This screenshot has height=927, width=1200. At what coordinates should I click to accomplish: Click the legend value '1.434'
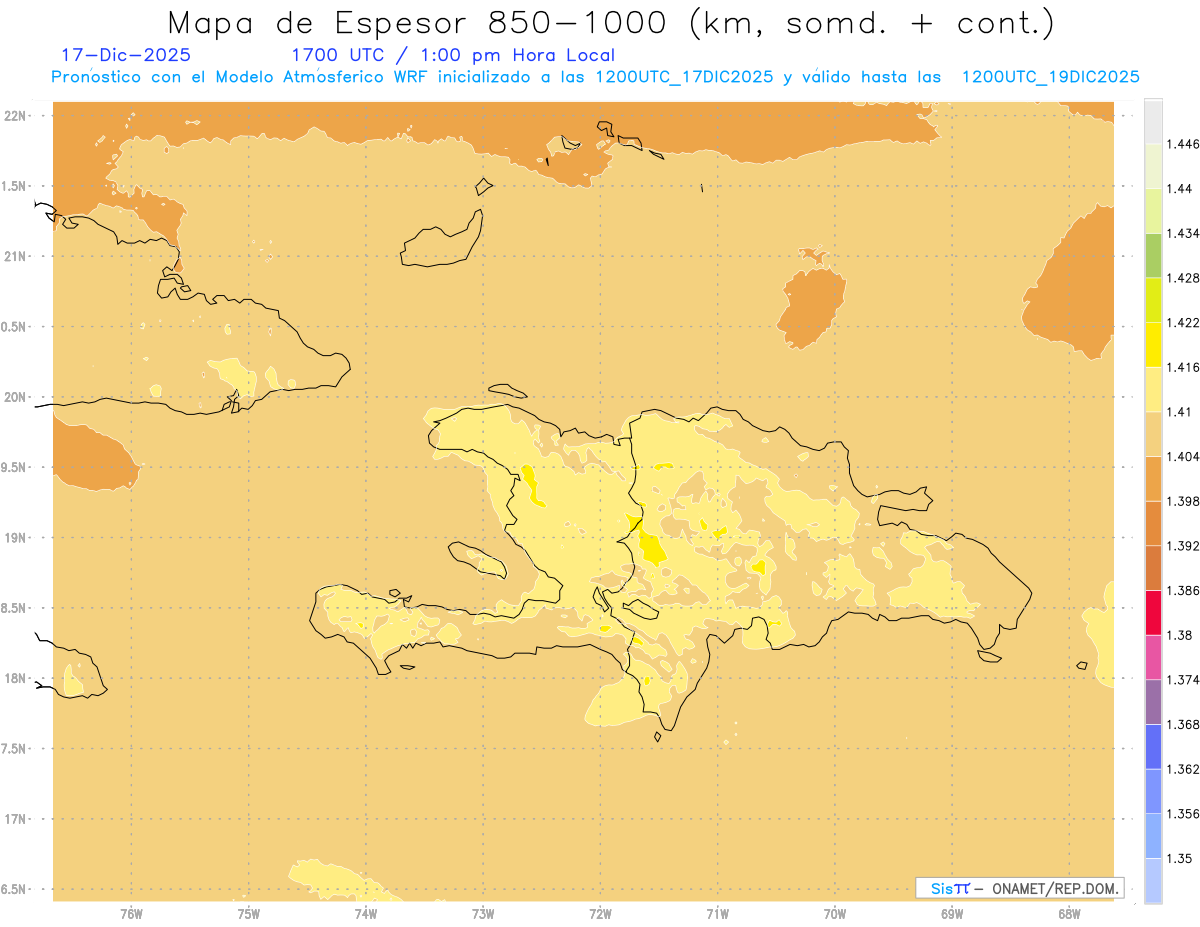pos(1185,233)
